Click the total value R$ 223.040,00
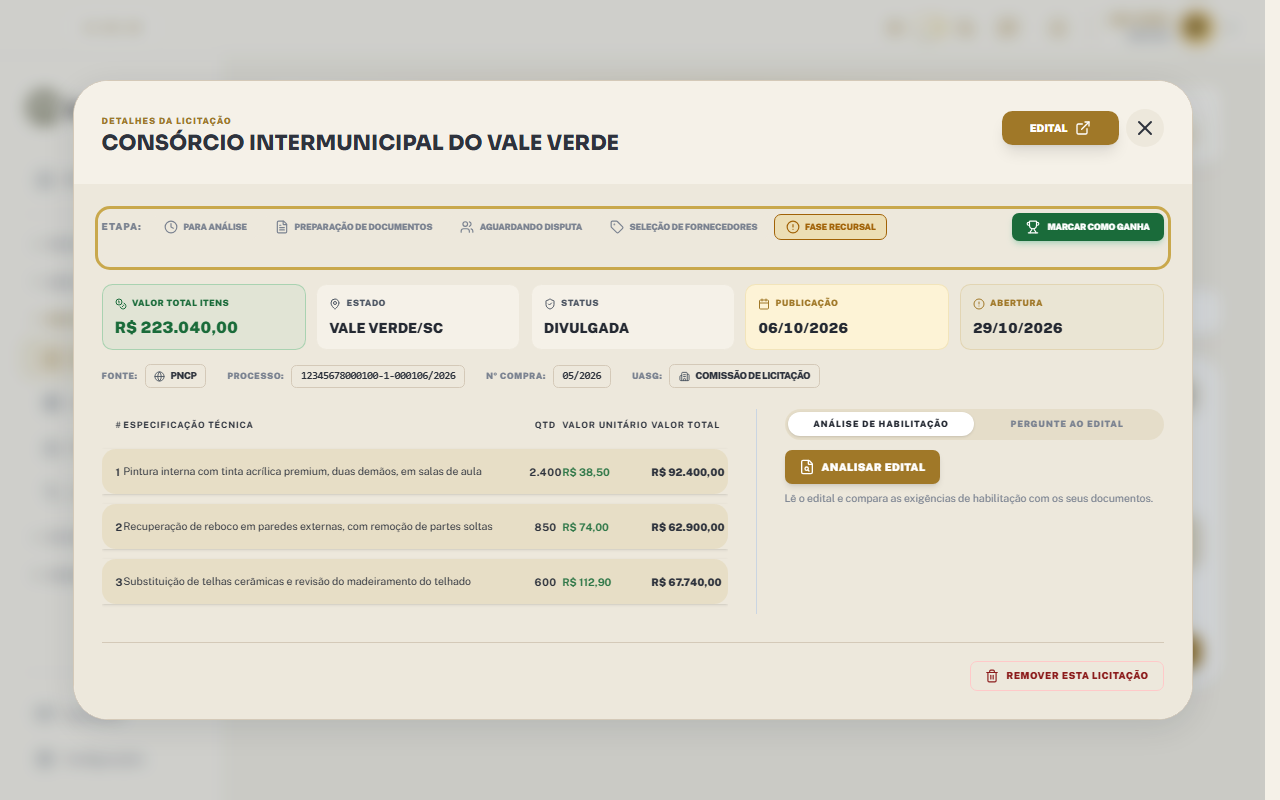The width and height of the screenshot is (1280, 800). pyautogui.click(x=176, y=327)
